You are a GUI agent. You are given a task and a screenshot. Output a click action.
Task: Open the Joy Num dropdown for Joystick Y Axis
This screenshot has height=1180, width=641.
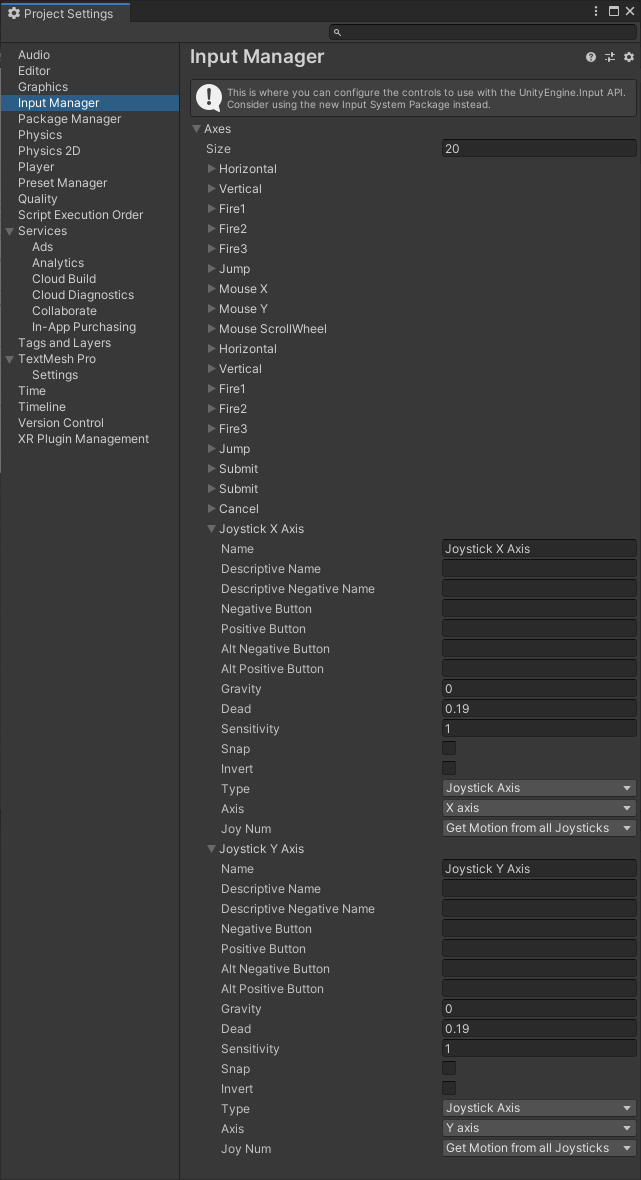click(539, 1148)
